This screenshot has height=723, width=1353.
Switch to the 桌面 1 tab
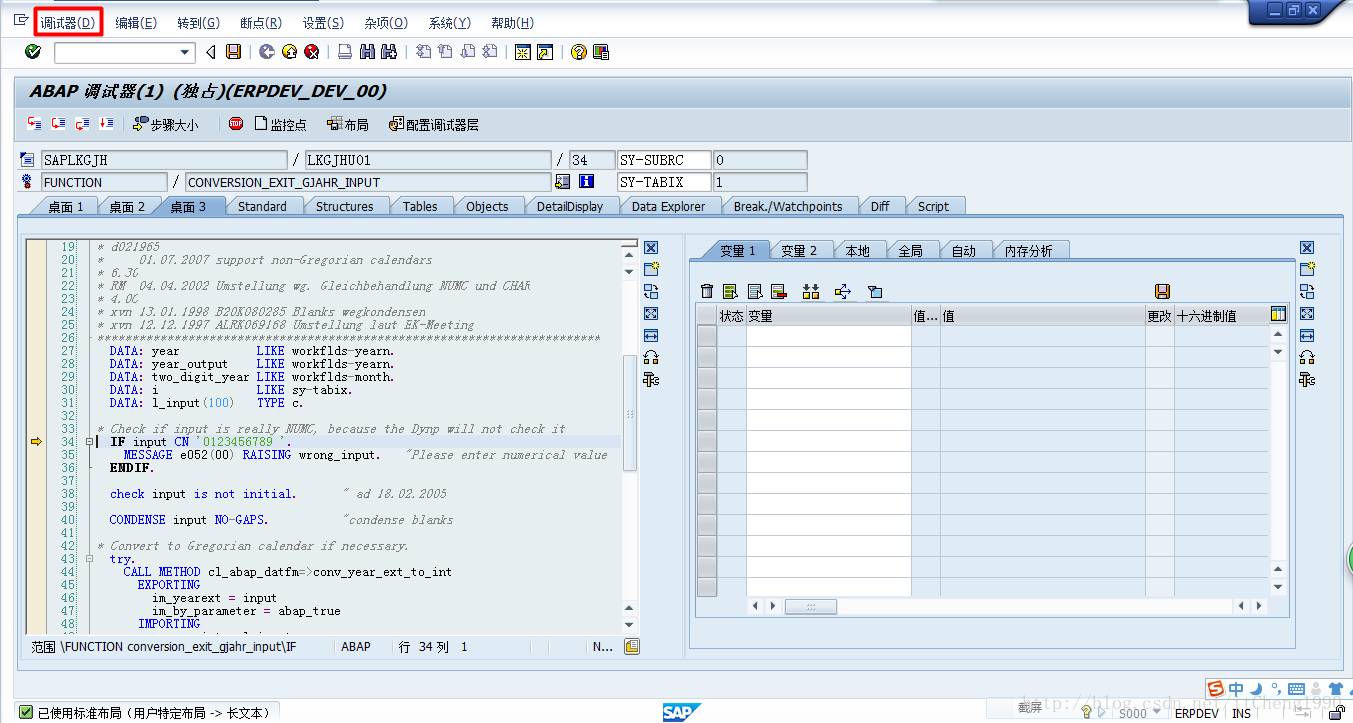click(x=66, y=206)
